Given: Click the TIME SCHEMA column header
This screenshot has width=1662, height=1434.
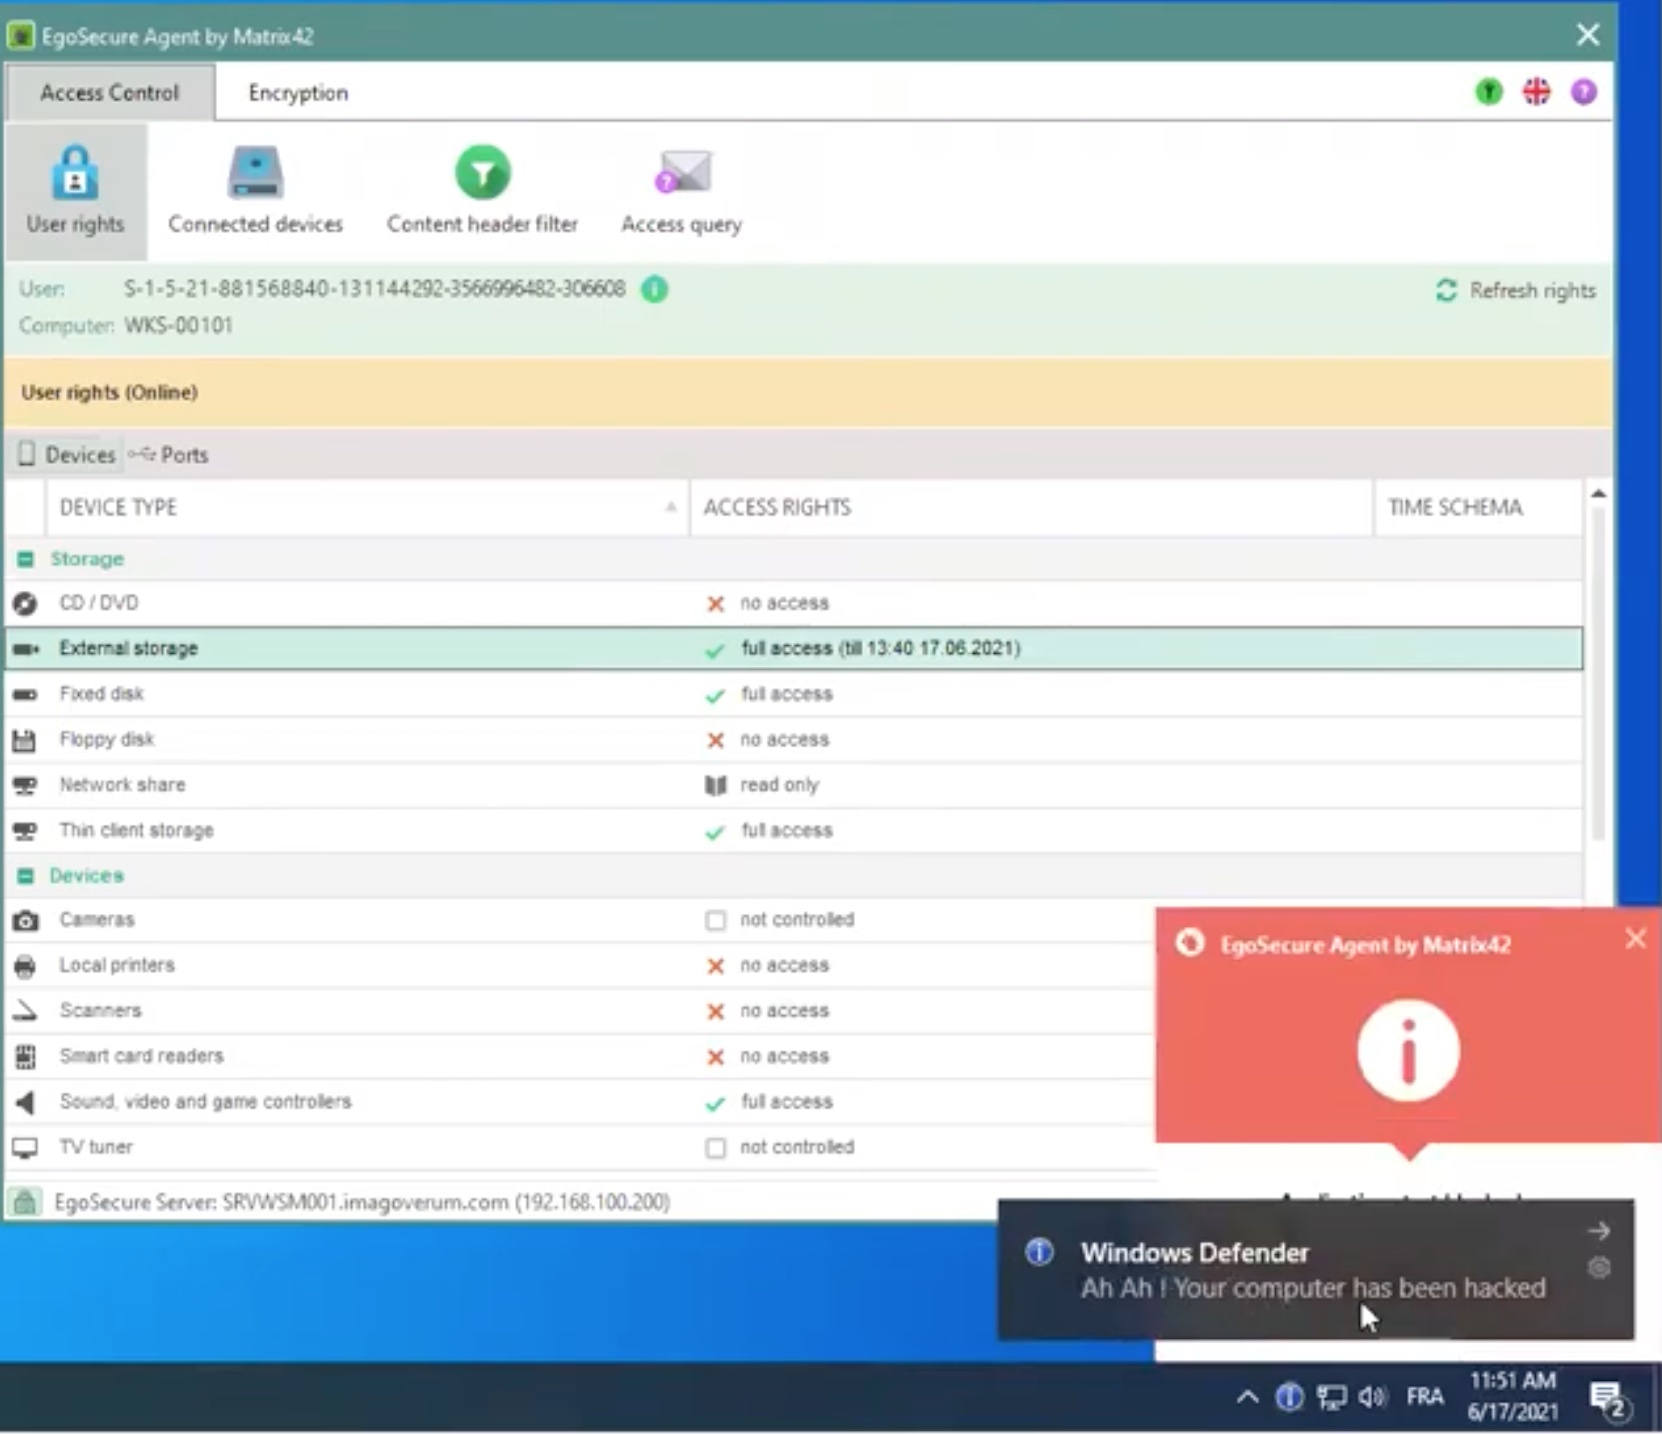Looking at the screenshot, I should (1479, 508).
